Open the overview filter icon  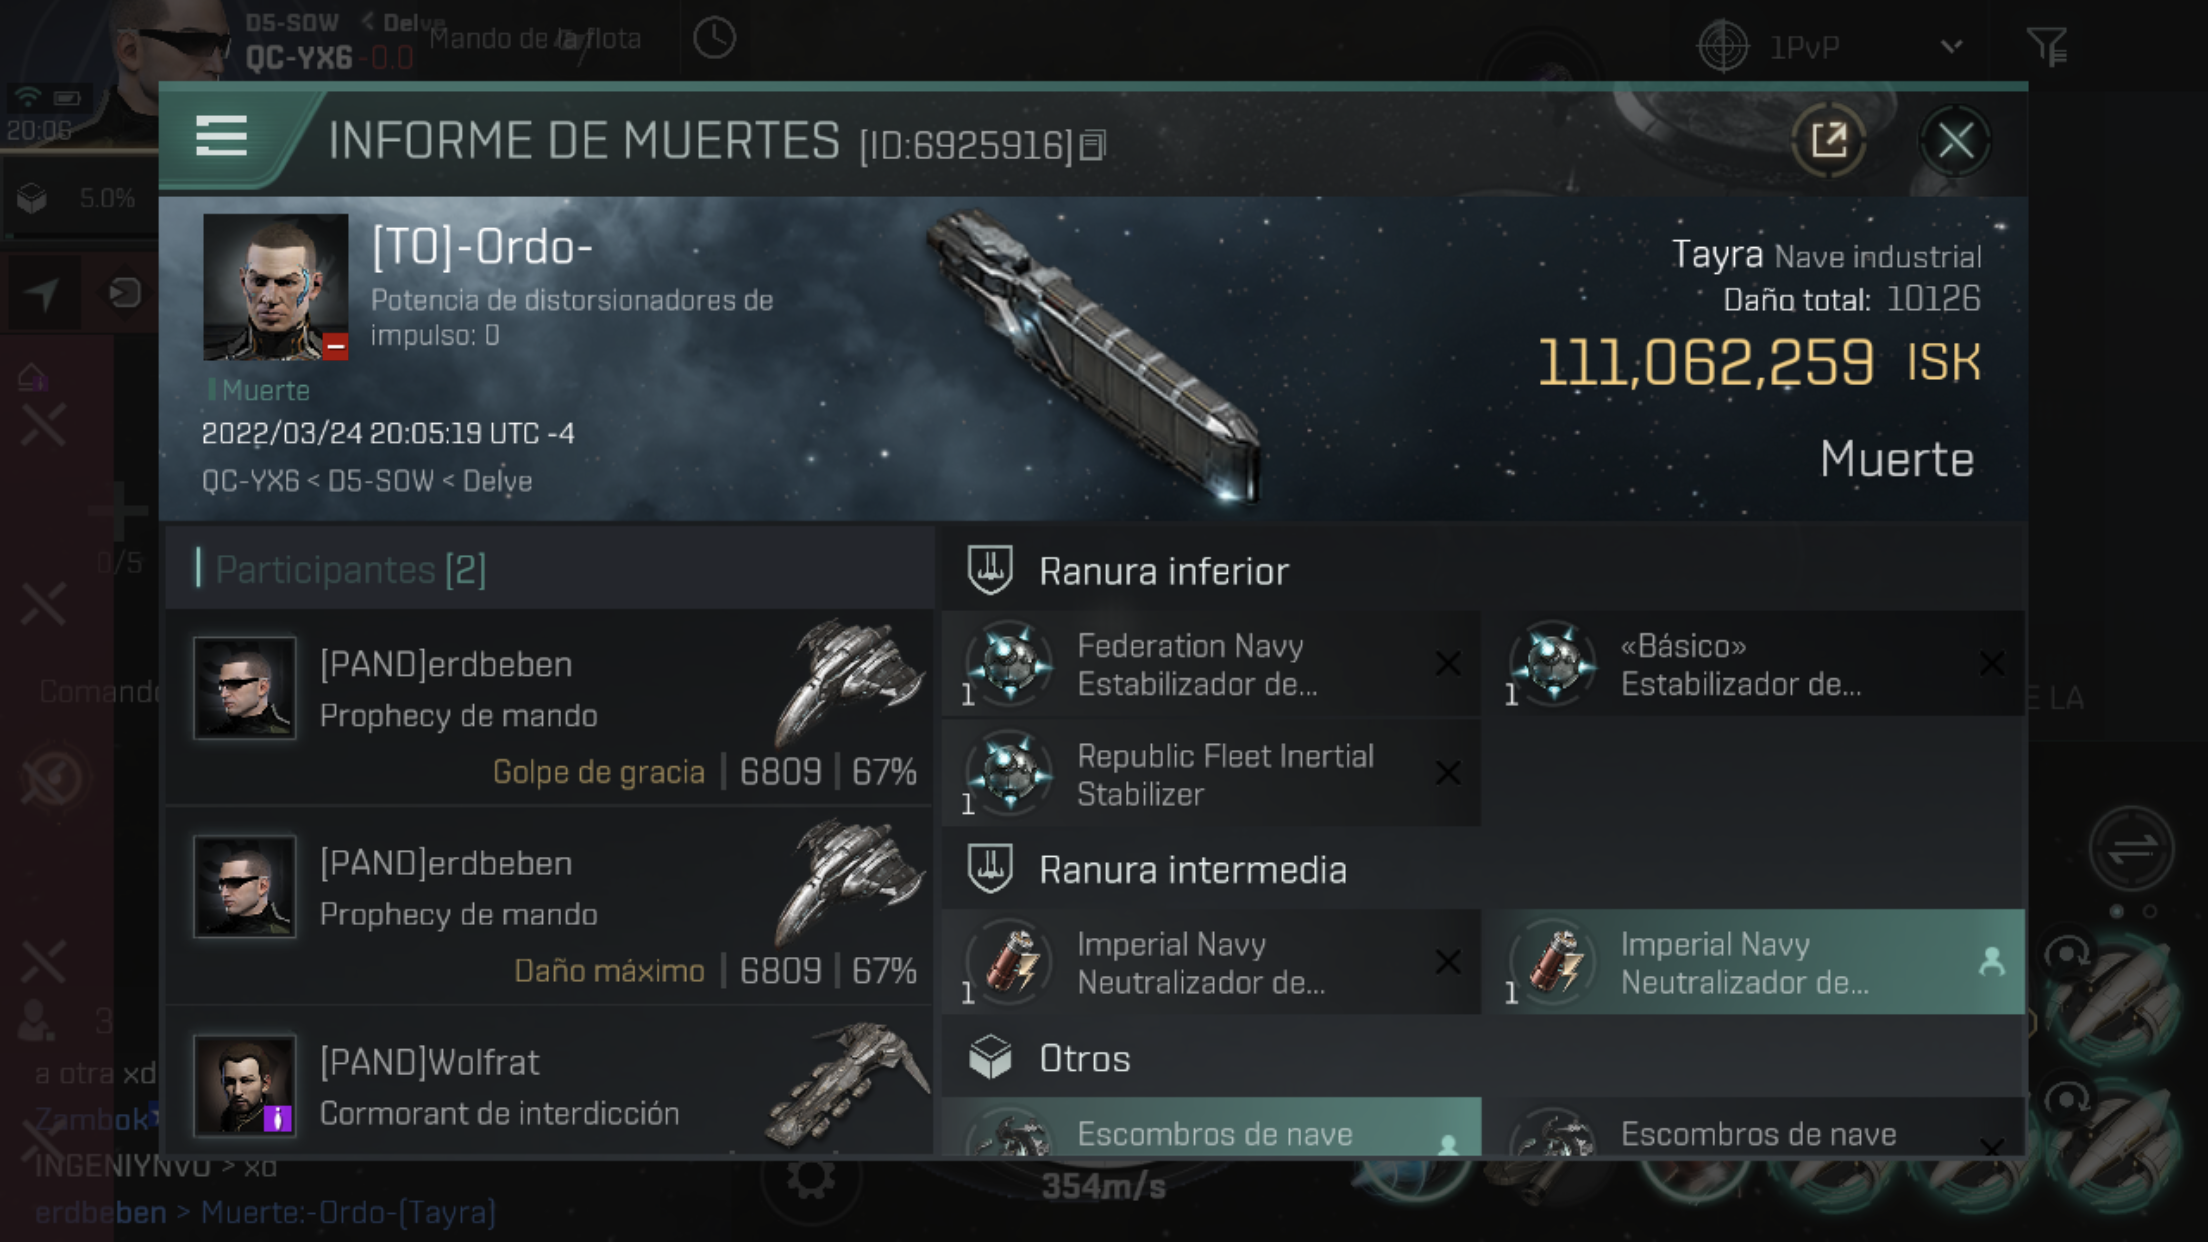[2047, 46]
